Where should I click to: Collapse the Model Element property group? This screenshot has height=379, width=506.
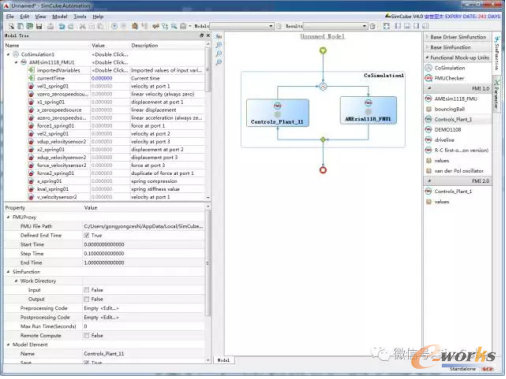point(8,345)
